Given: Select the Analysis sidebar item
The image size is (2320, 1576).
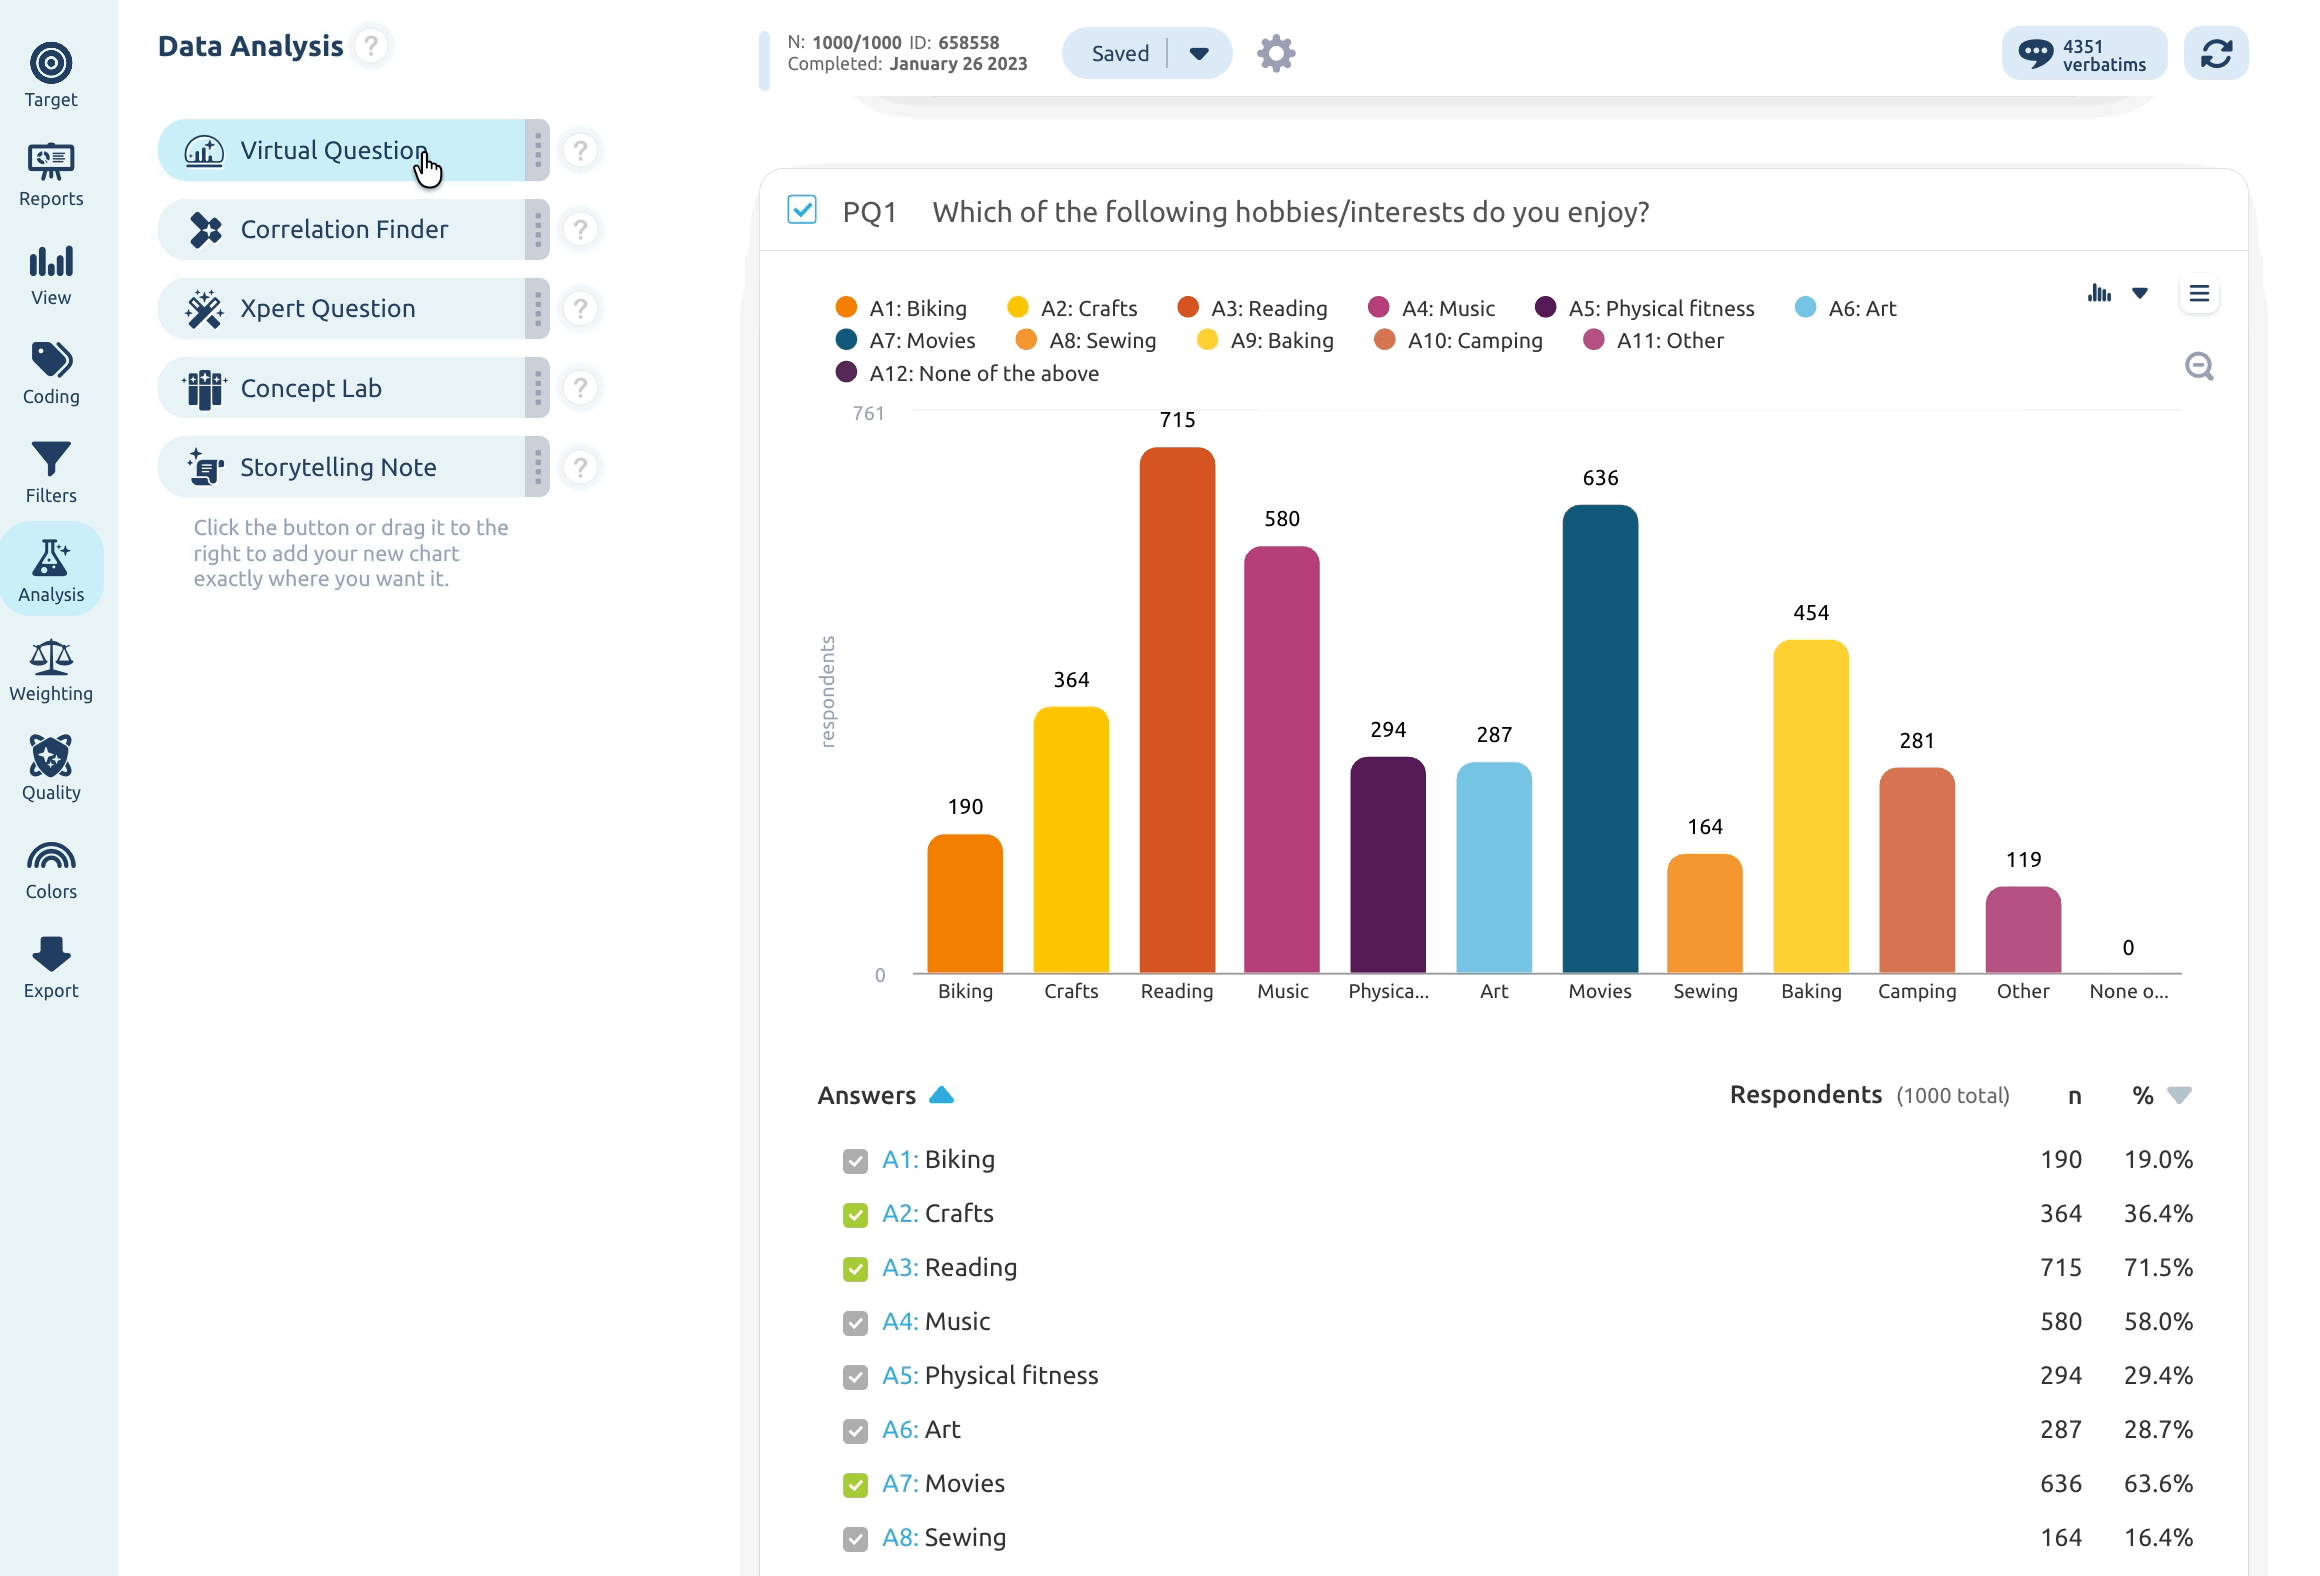Looking at the screenshot, I should 51,569.
